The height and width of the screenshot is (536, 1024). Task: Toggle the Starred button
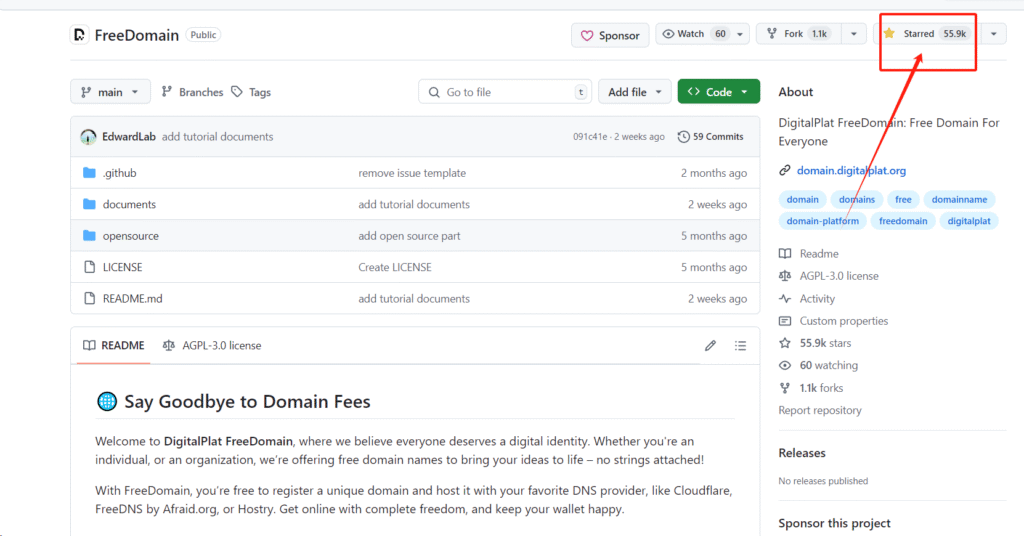[x=927, y=34]
